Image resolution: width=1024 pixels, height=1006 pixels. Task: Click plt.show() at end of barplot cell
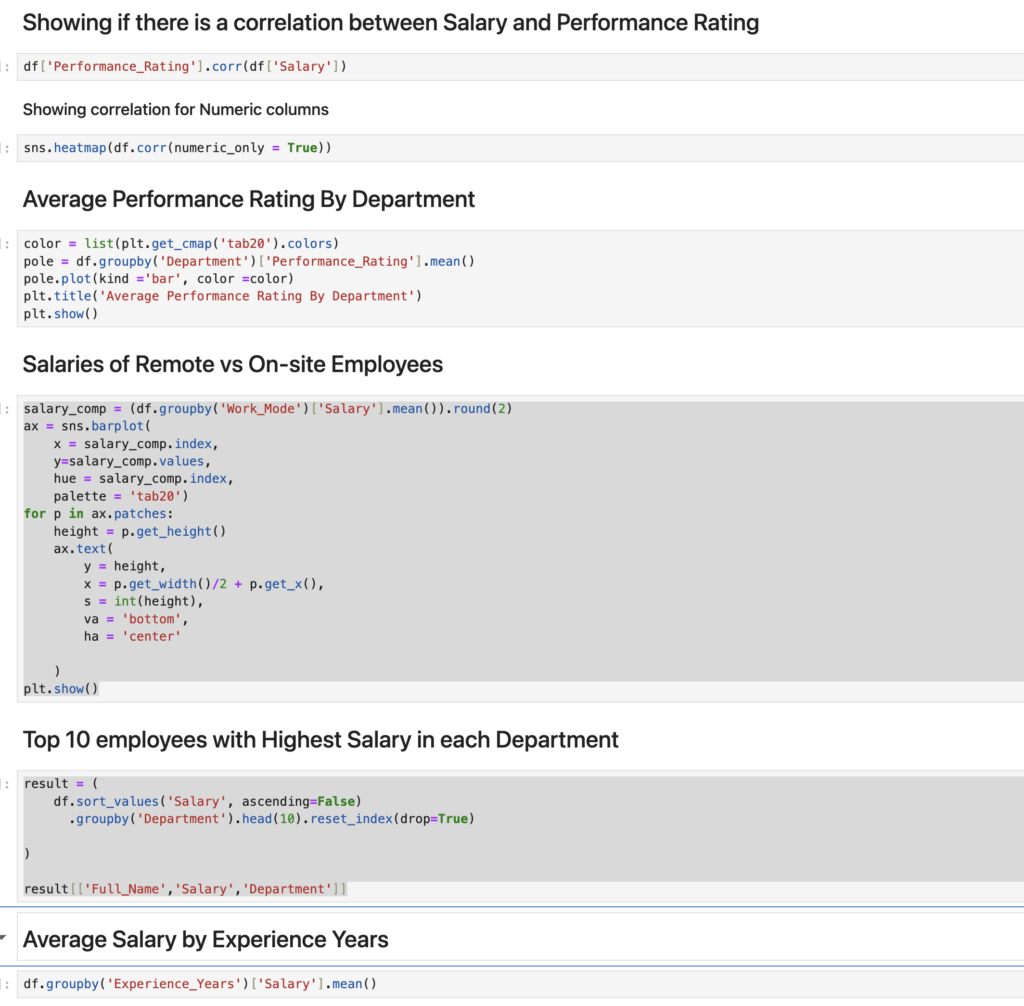tap(61, 688)
